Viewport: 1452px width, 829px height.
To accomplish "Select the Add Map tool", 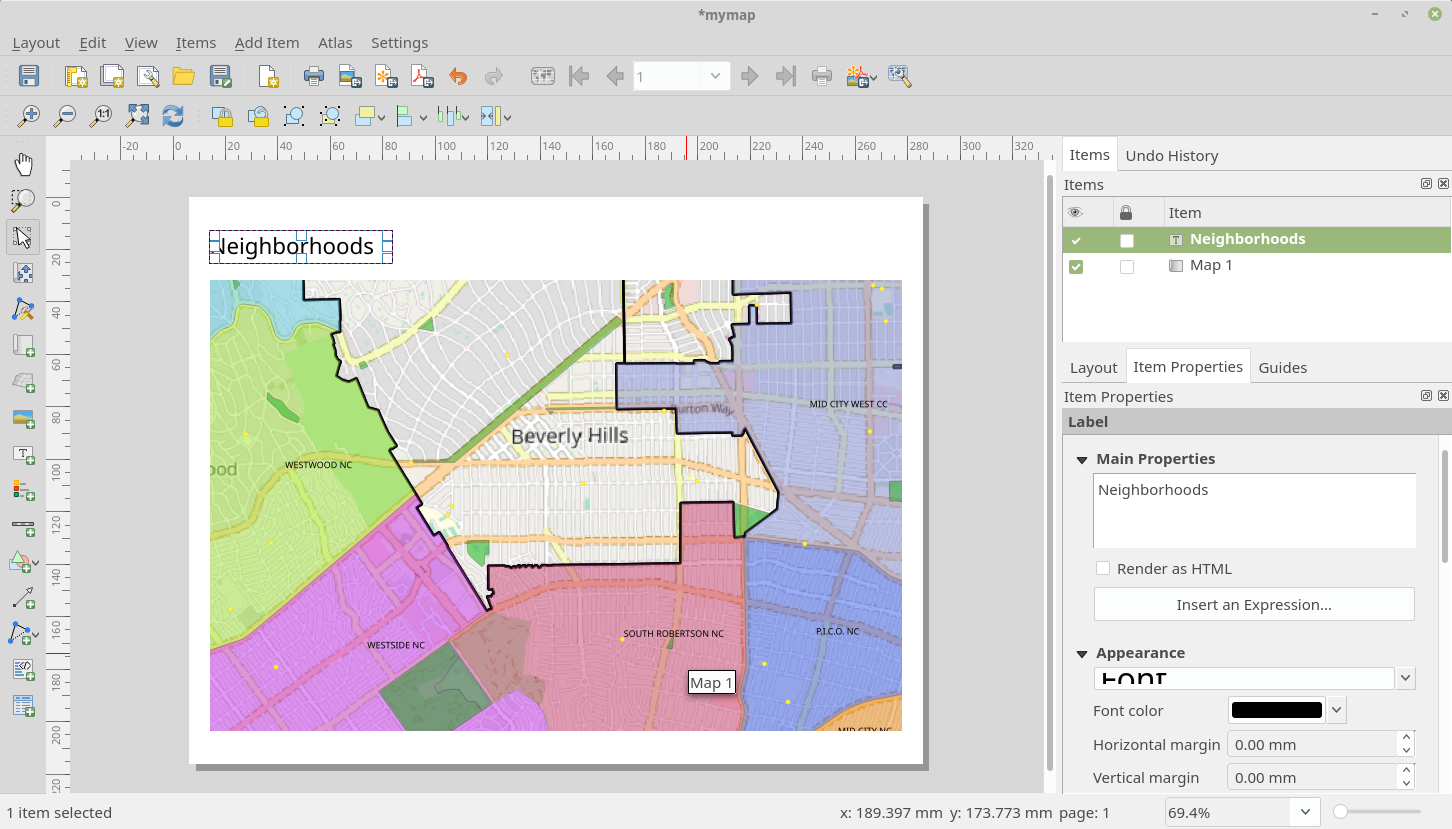I will pos(23,346).
